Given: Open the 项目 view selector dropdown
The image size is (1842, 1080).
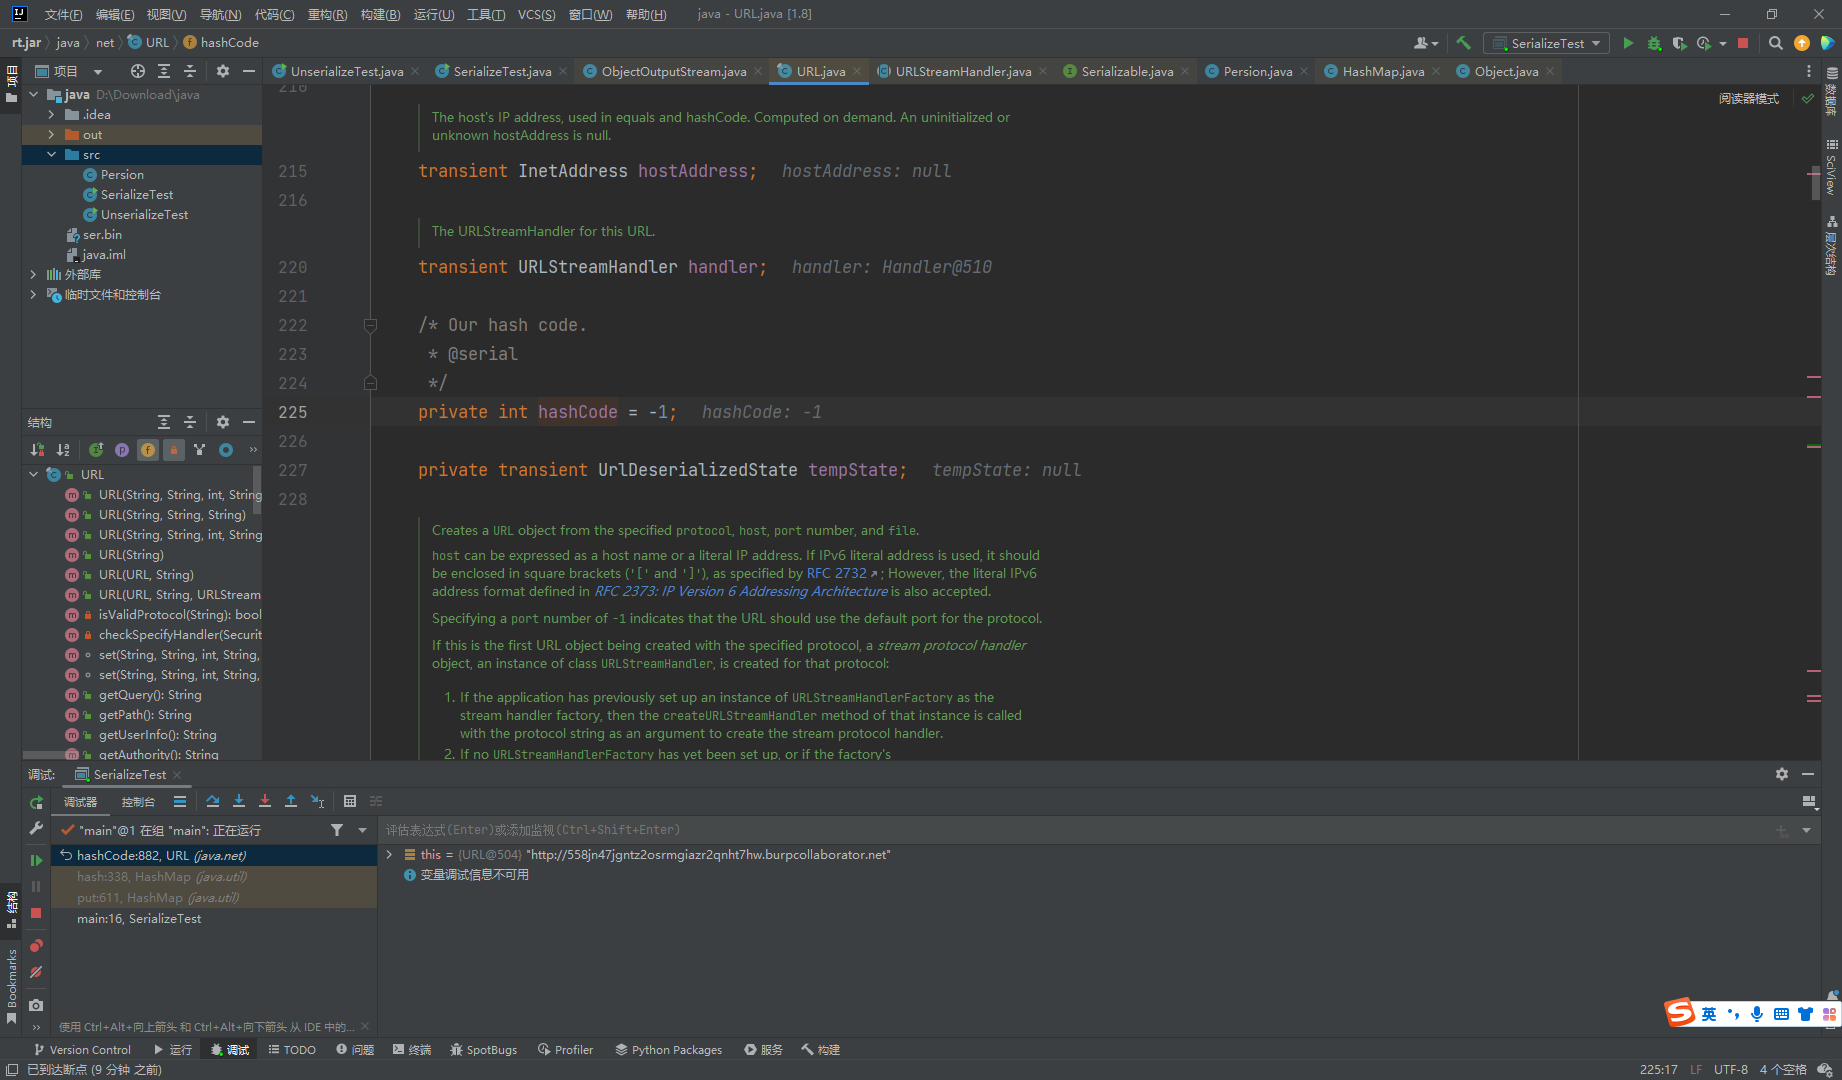Looking at the screenshot, I should [x=98, y=71].
